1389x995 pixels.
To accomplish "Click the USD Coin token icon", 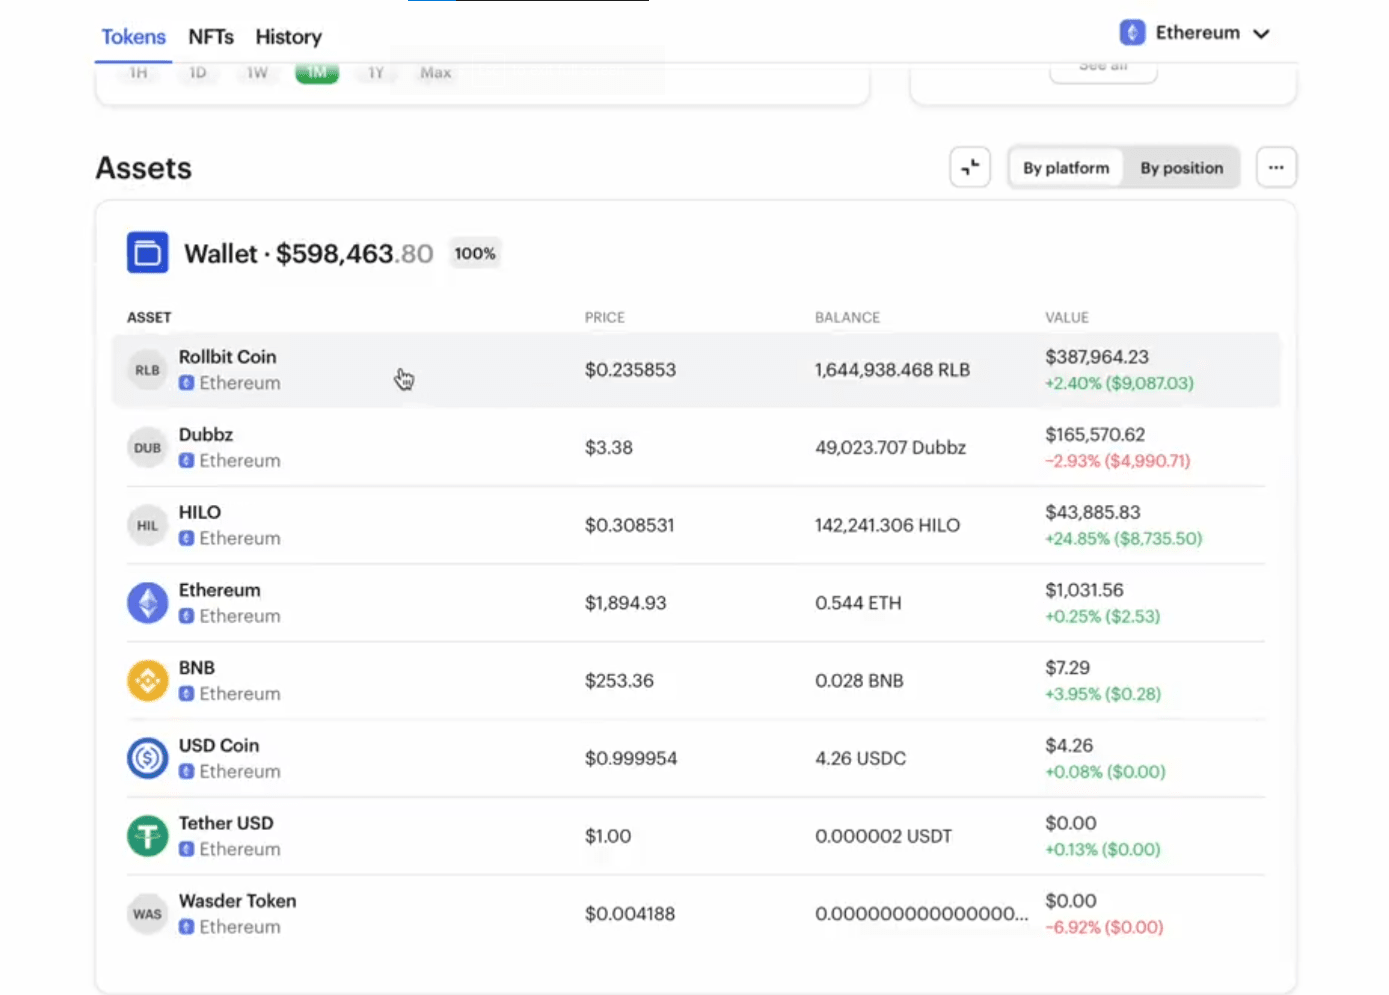I will (148, 759).
